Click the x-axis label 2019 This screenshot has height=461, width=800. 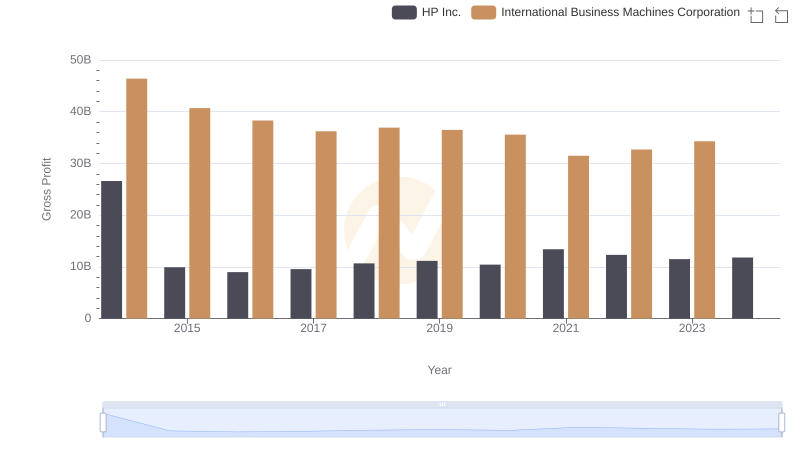pos(439,328)
